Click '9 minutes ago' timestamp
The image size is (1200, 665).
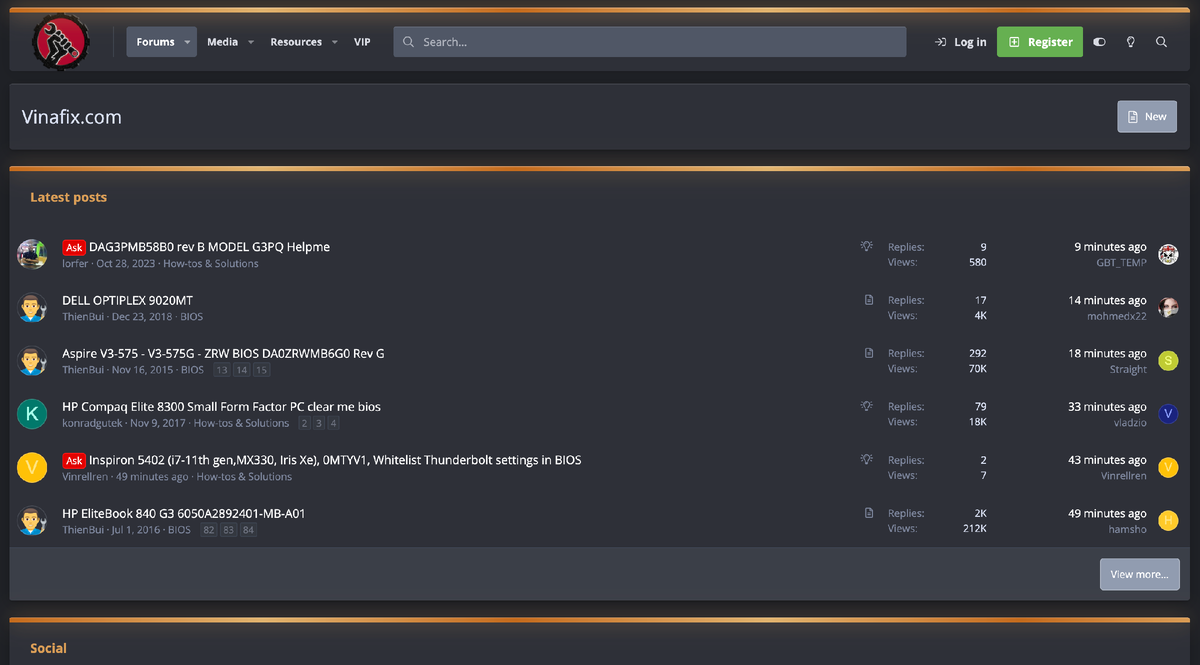tap(1110, 247)
